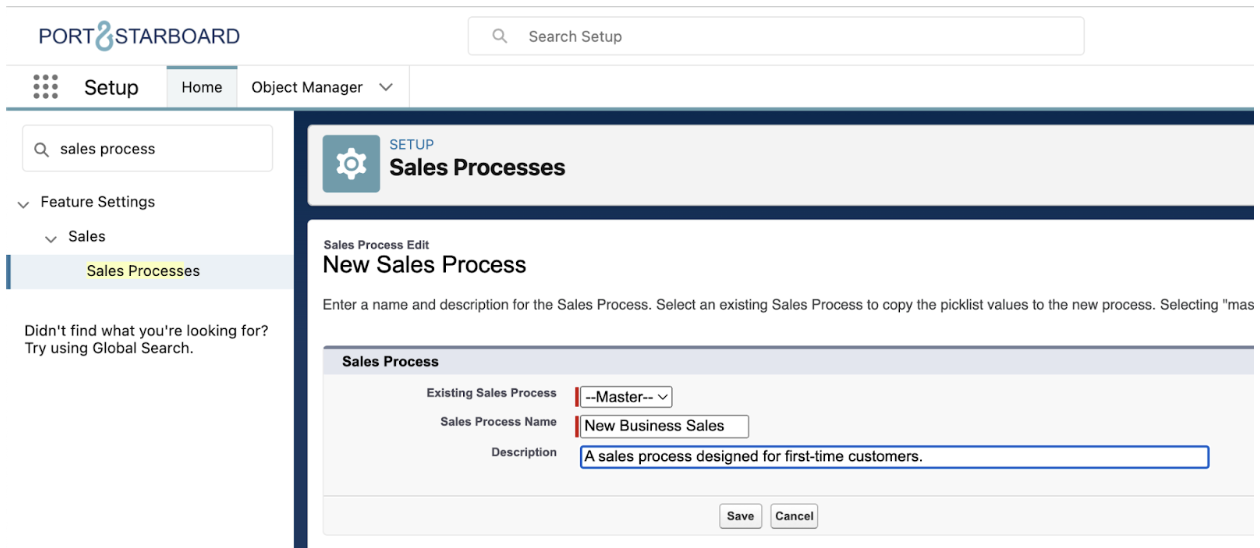Click the Sales tree label

click(87, 237)
